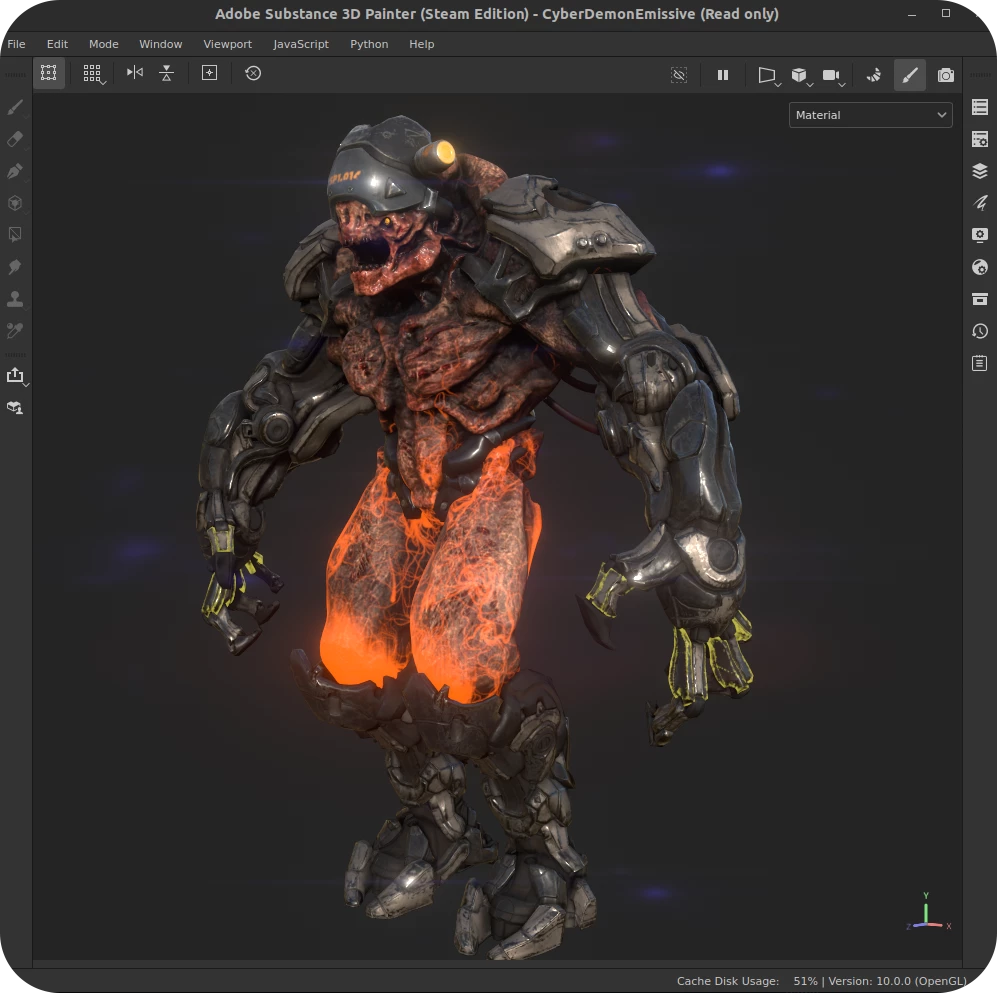Open the Log panel document icon

click(980, 363)
